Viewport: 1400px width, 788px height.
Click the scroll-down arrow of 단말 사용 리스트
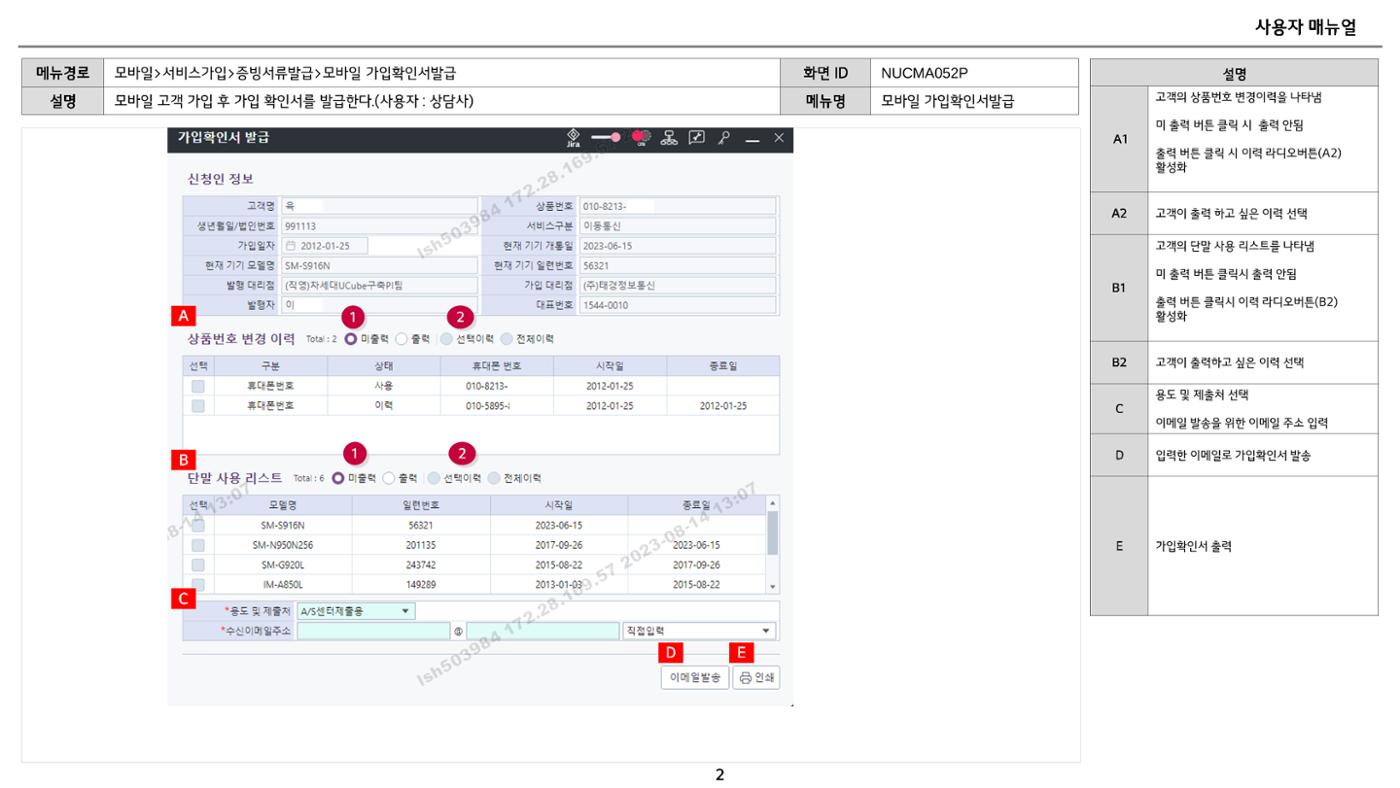coord(771,587)
